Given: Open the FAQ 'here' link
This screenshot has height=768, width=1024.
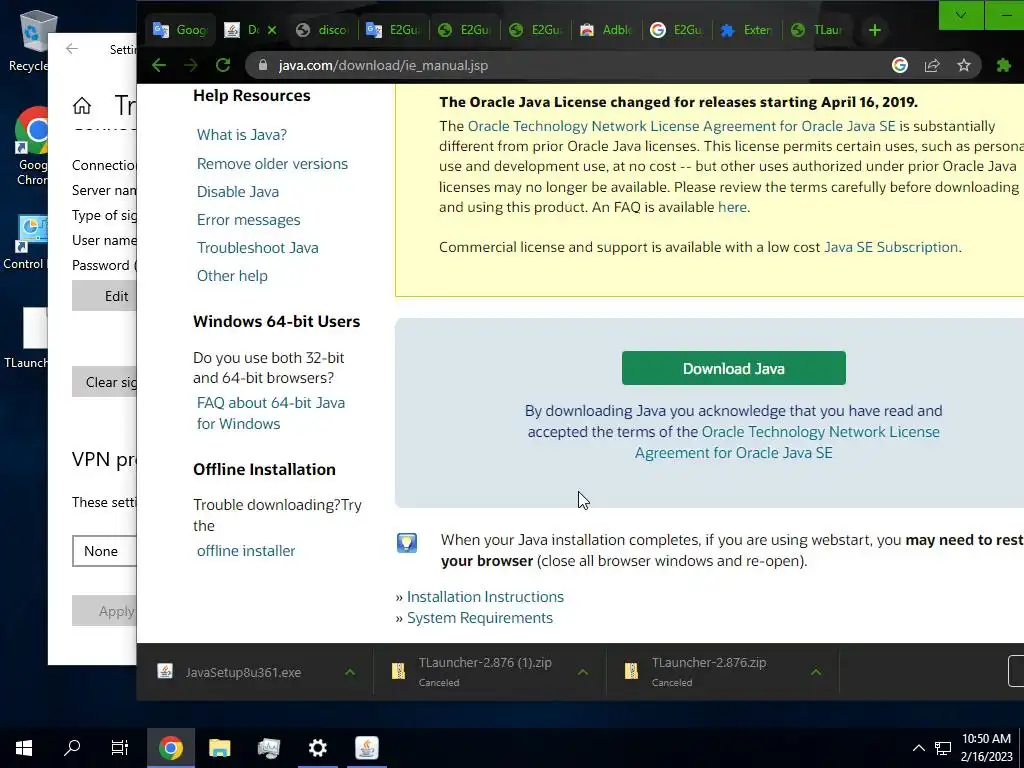Looking at the screenshot, I should coord(732,207).
